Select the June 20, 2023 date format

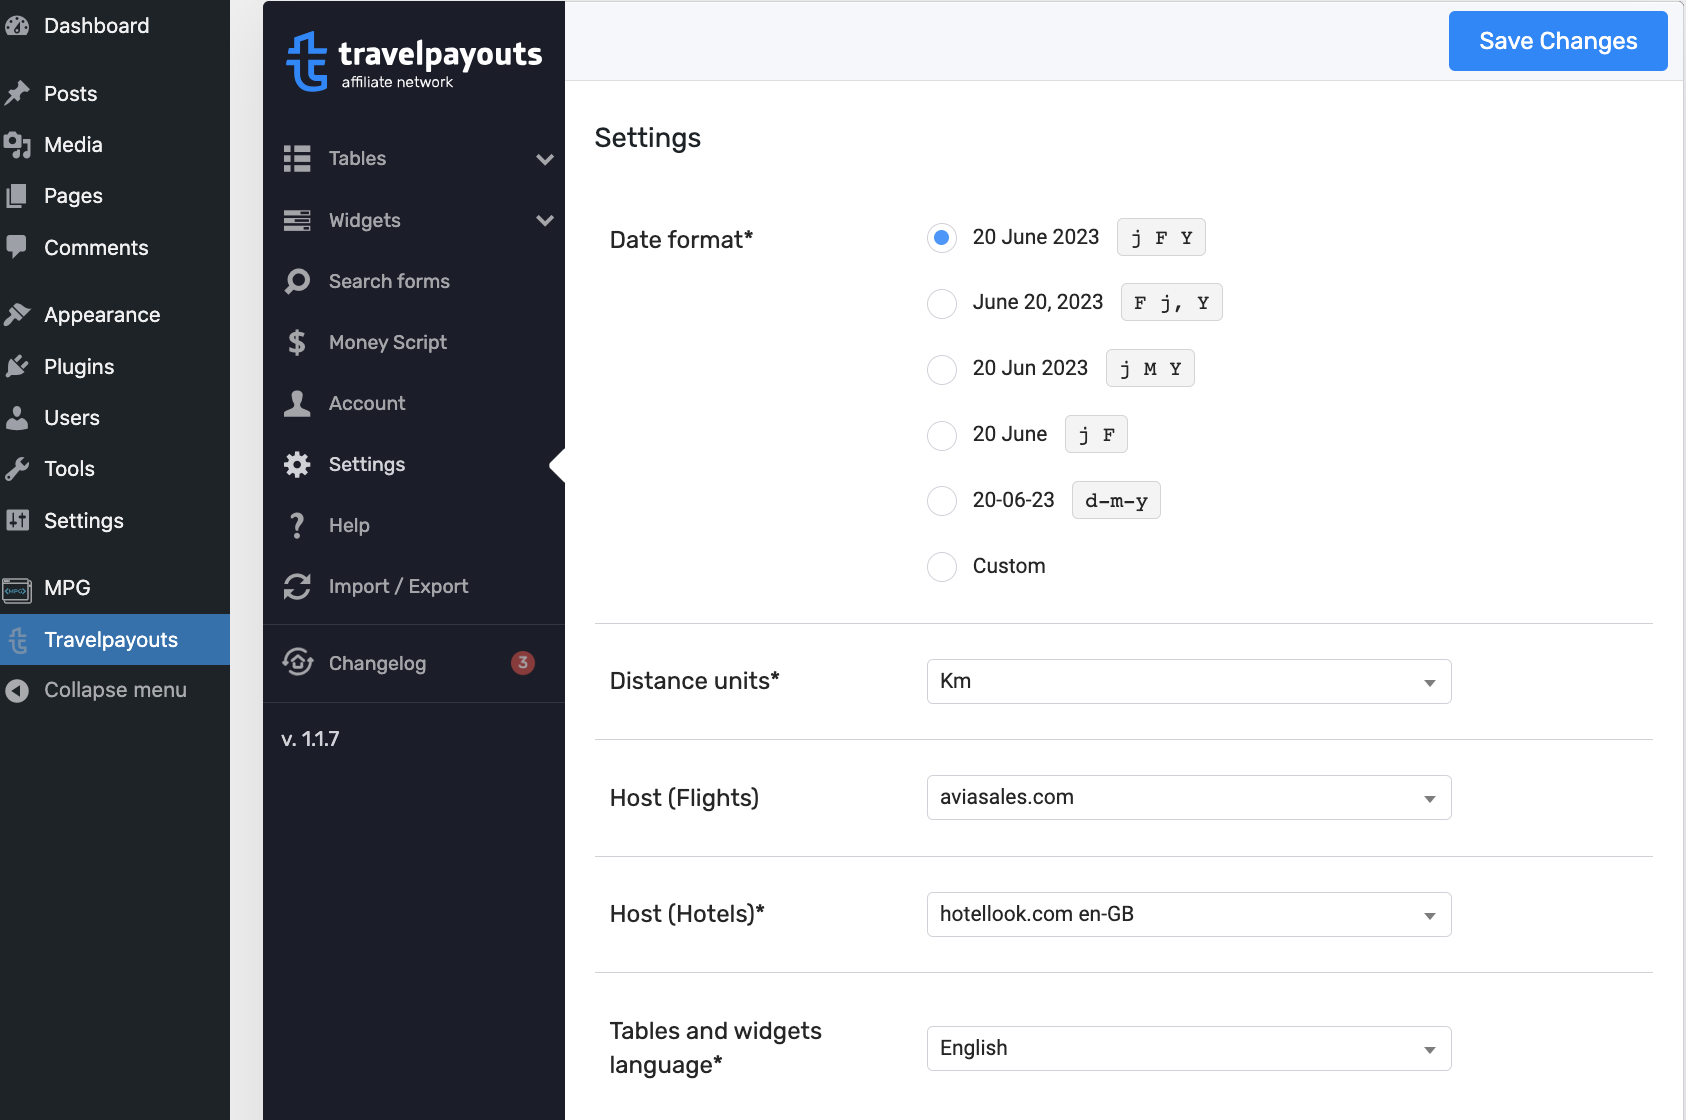pyautogui.click(x=941, y=303)
